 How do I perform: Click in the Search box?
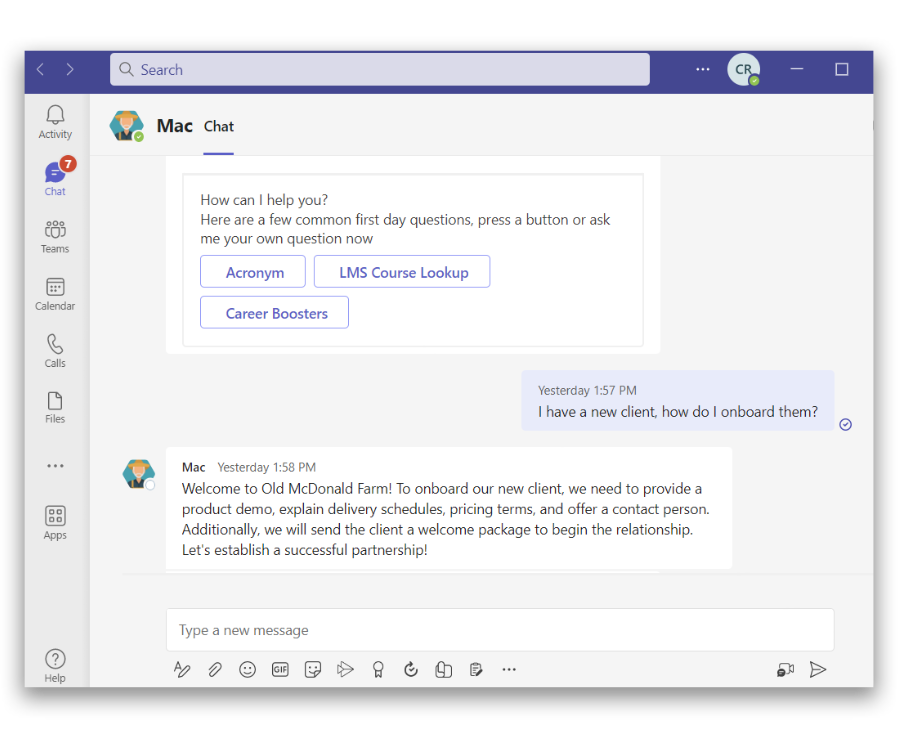pos(379,69)
